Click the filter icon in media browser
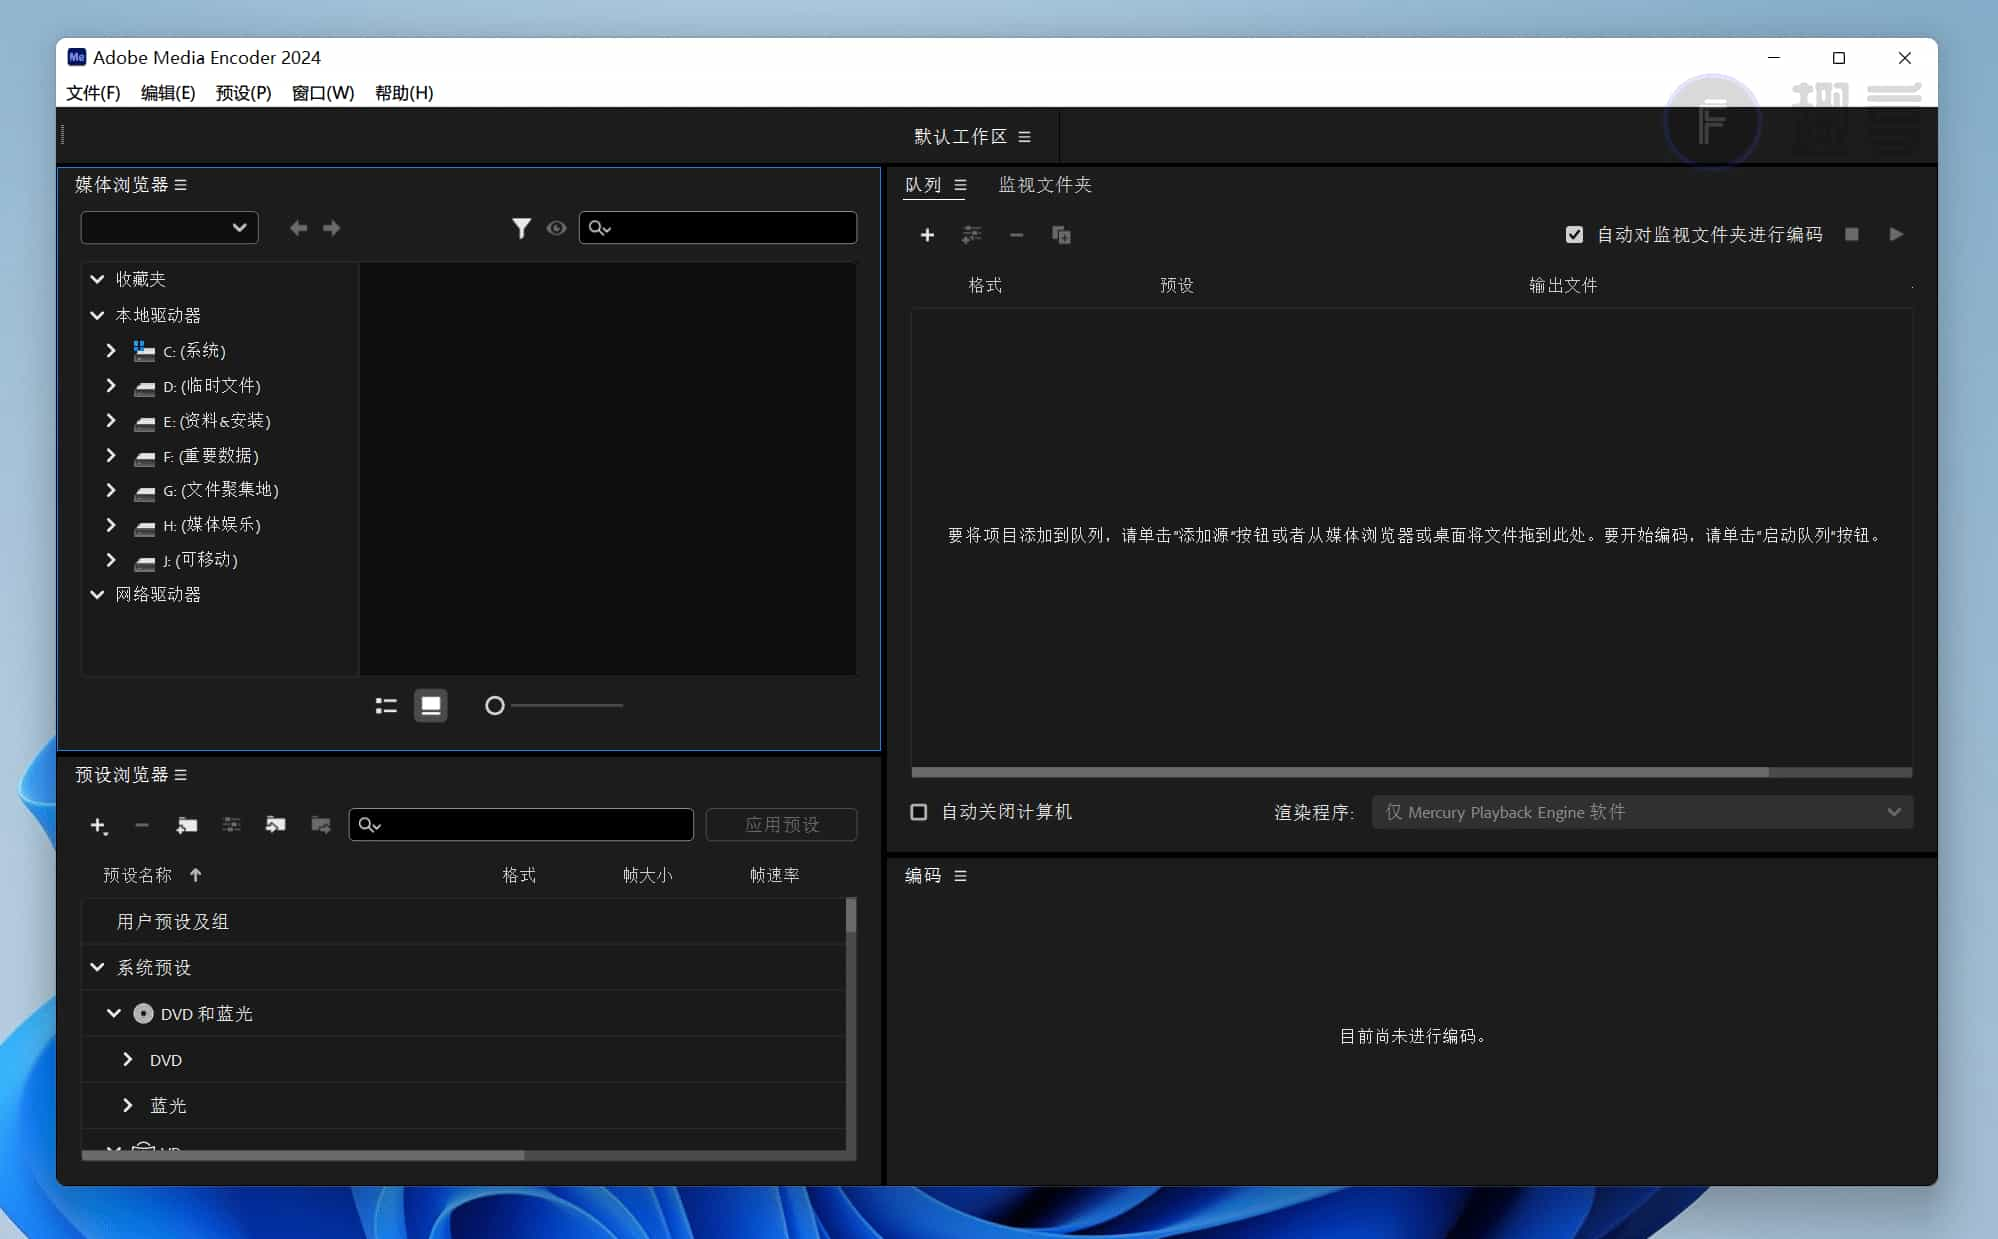The width and height of the screenshot is (1998, 1239). tap(521, 227)
